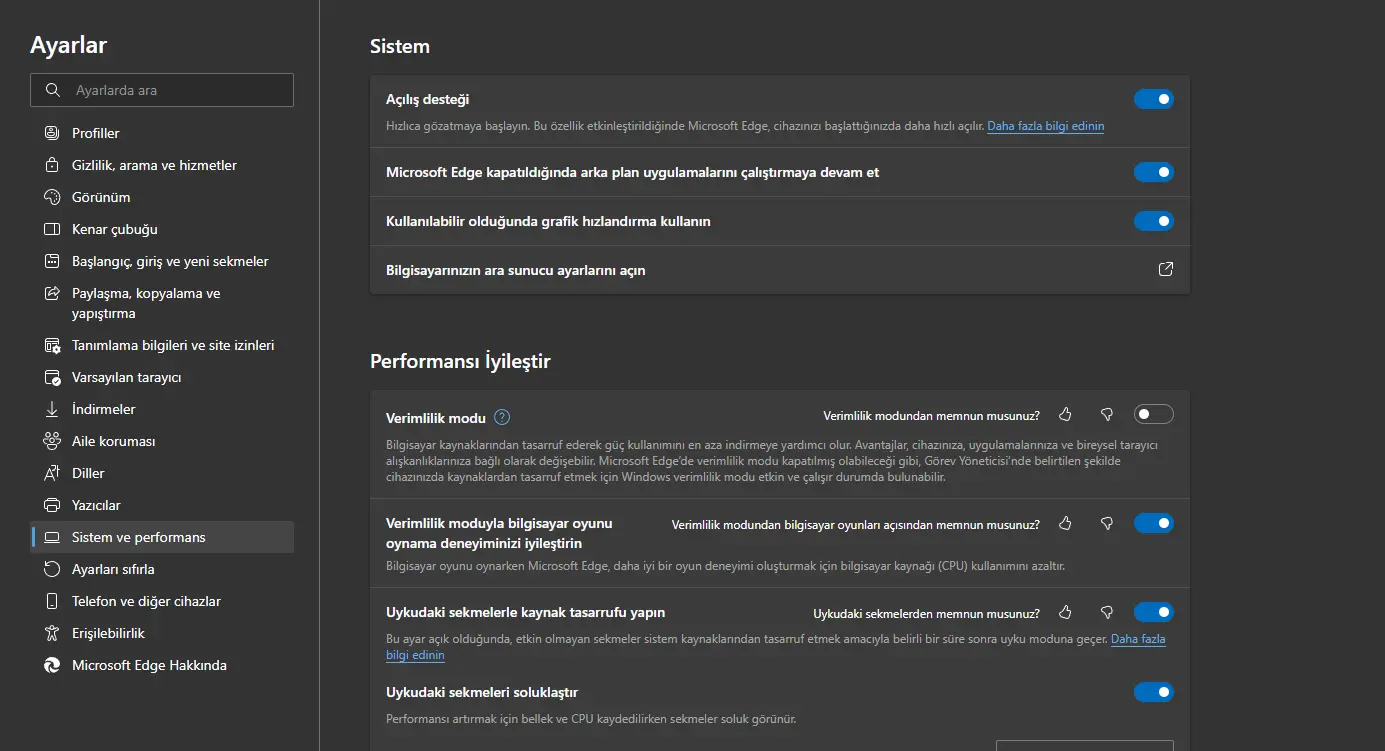Viewport: 1385px width, 751px height.
Task: Click 'Verimlilik modundan memnun musunuz?' text
Action: [x=931, y=415]
